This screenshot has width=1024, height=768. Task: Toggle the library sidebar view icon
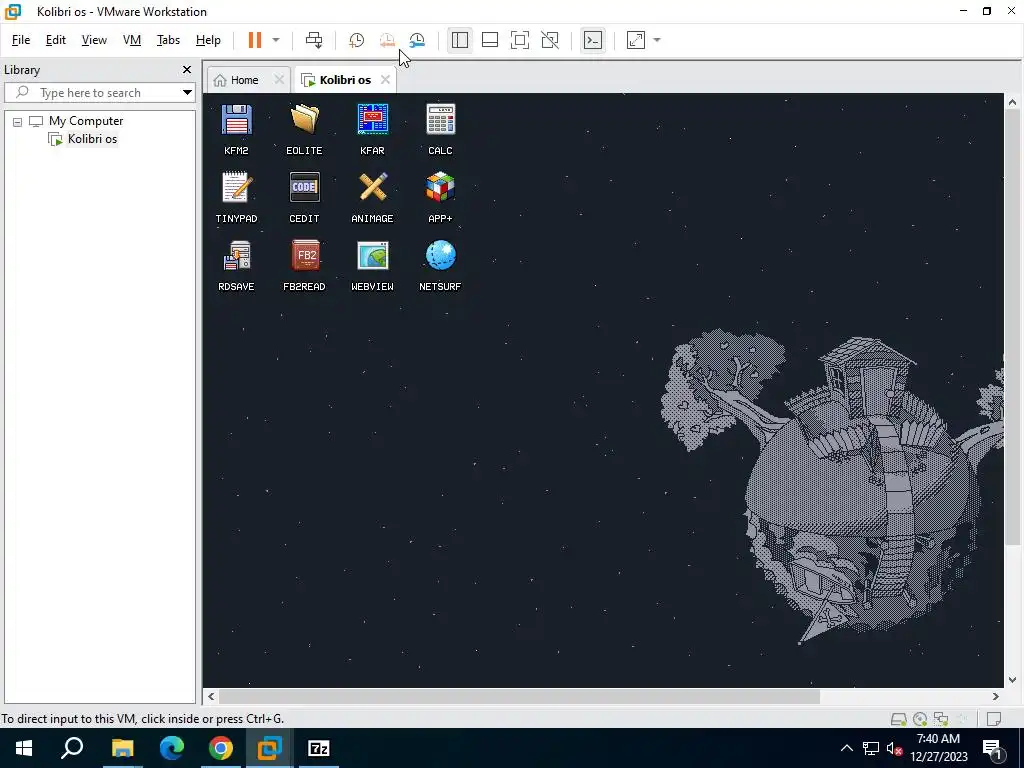[x=460, y=40]
